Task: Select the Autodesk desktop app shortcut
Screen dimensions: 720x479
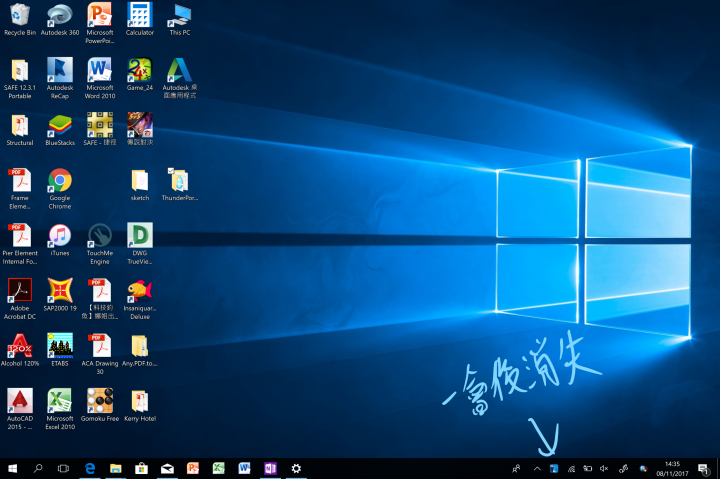Action: tap(180, 78)
